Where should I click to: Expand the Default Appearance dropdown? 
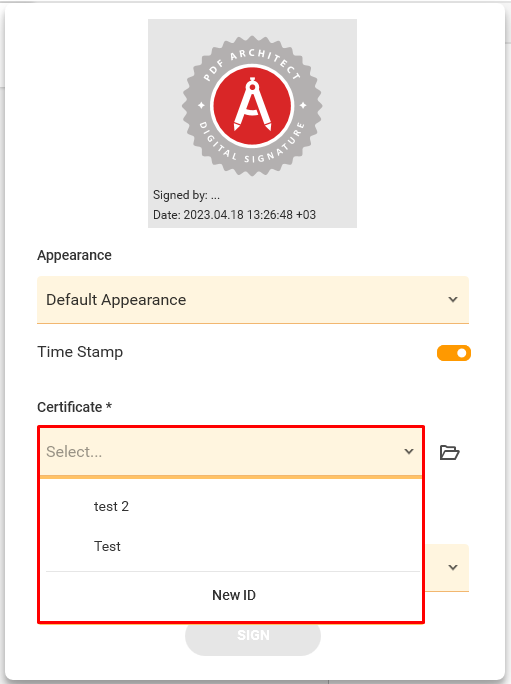point(253,300)
